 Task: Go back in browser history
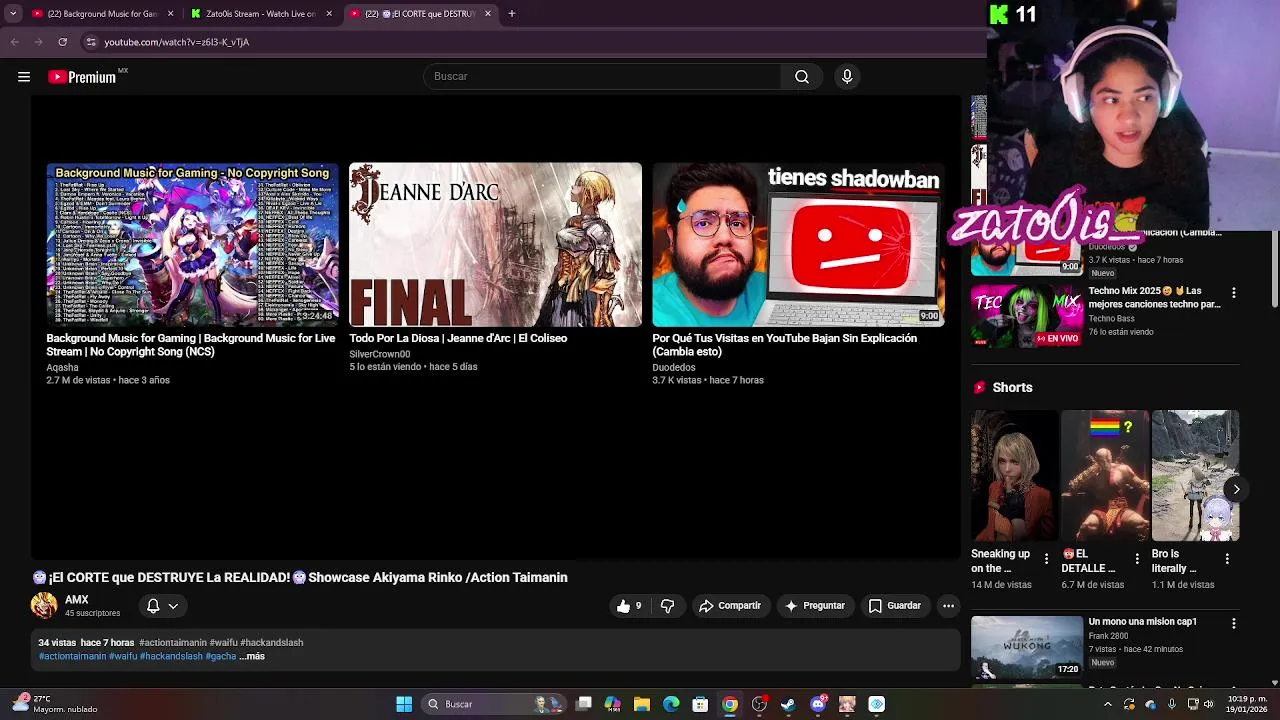pyautogui.click(x=14, y=42)
